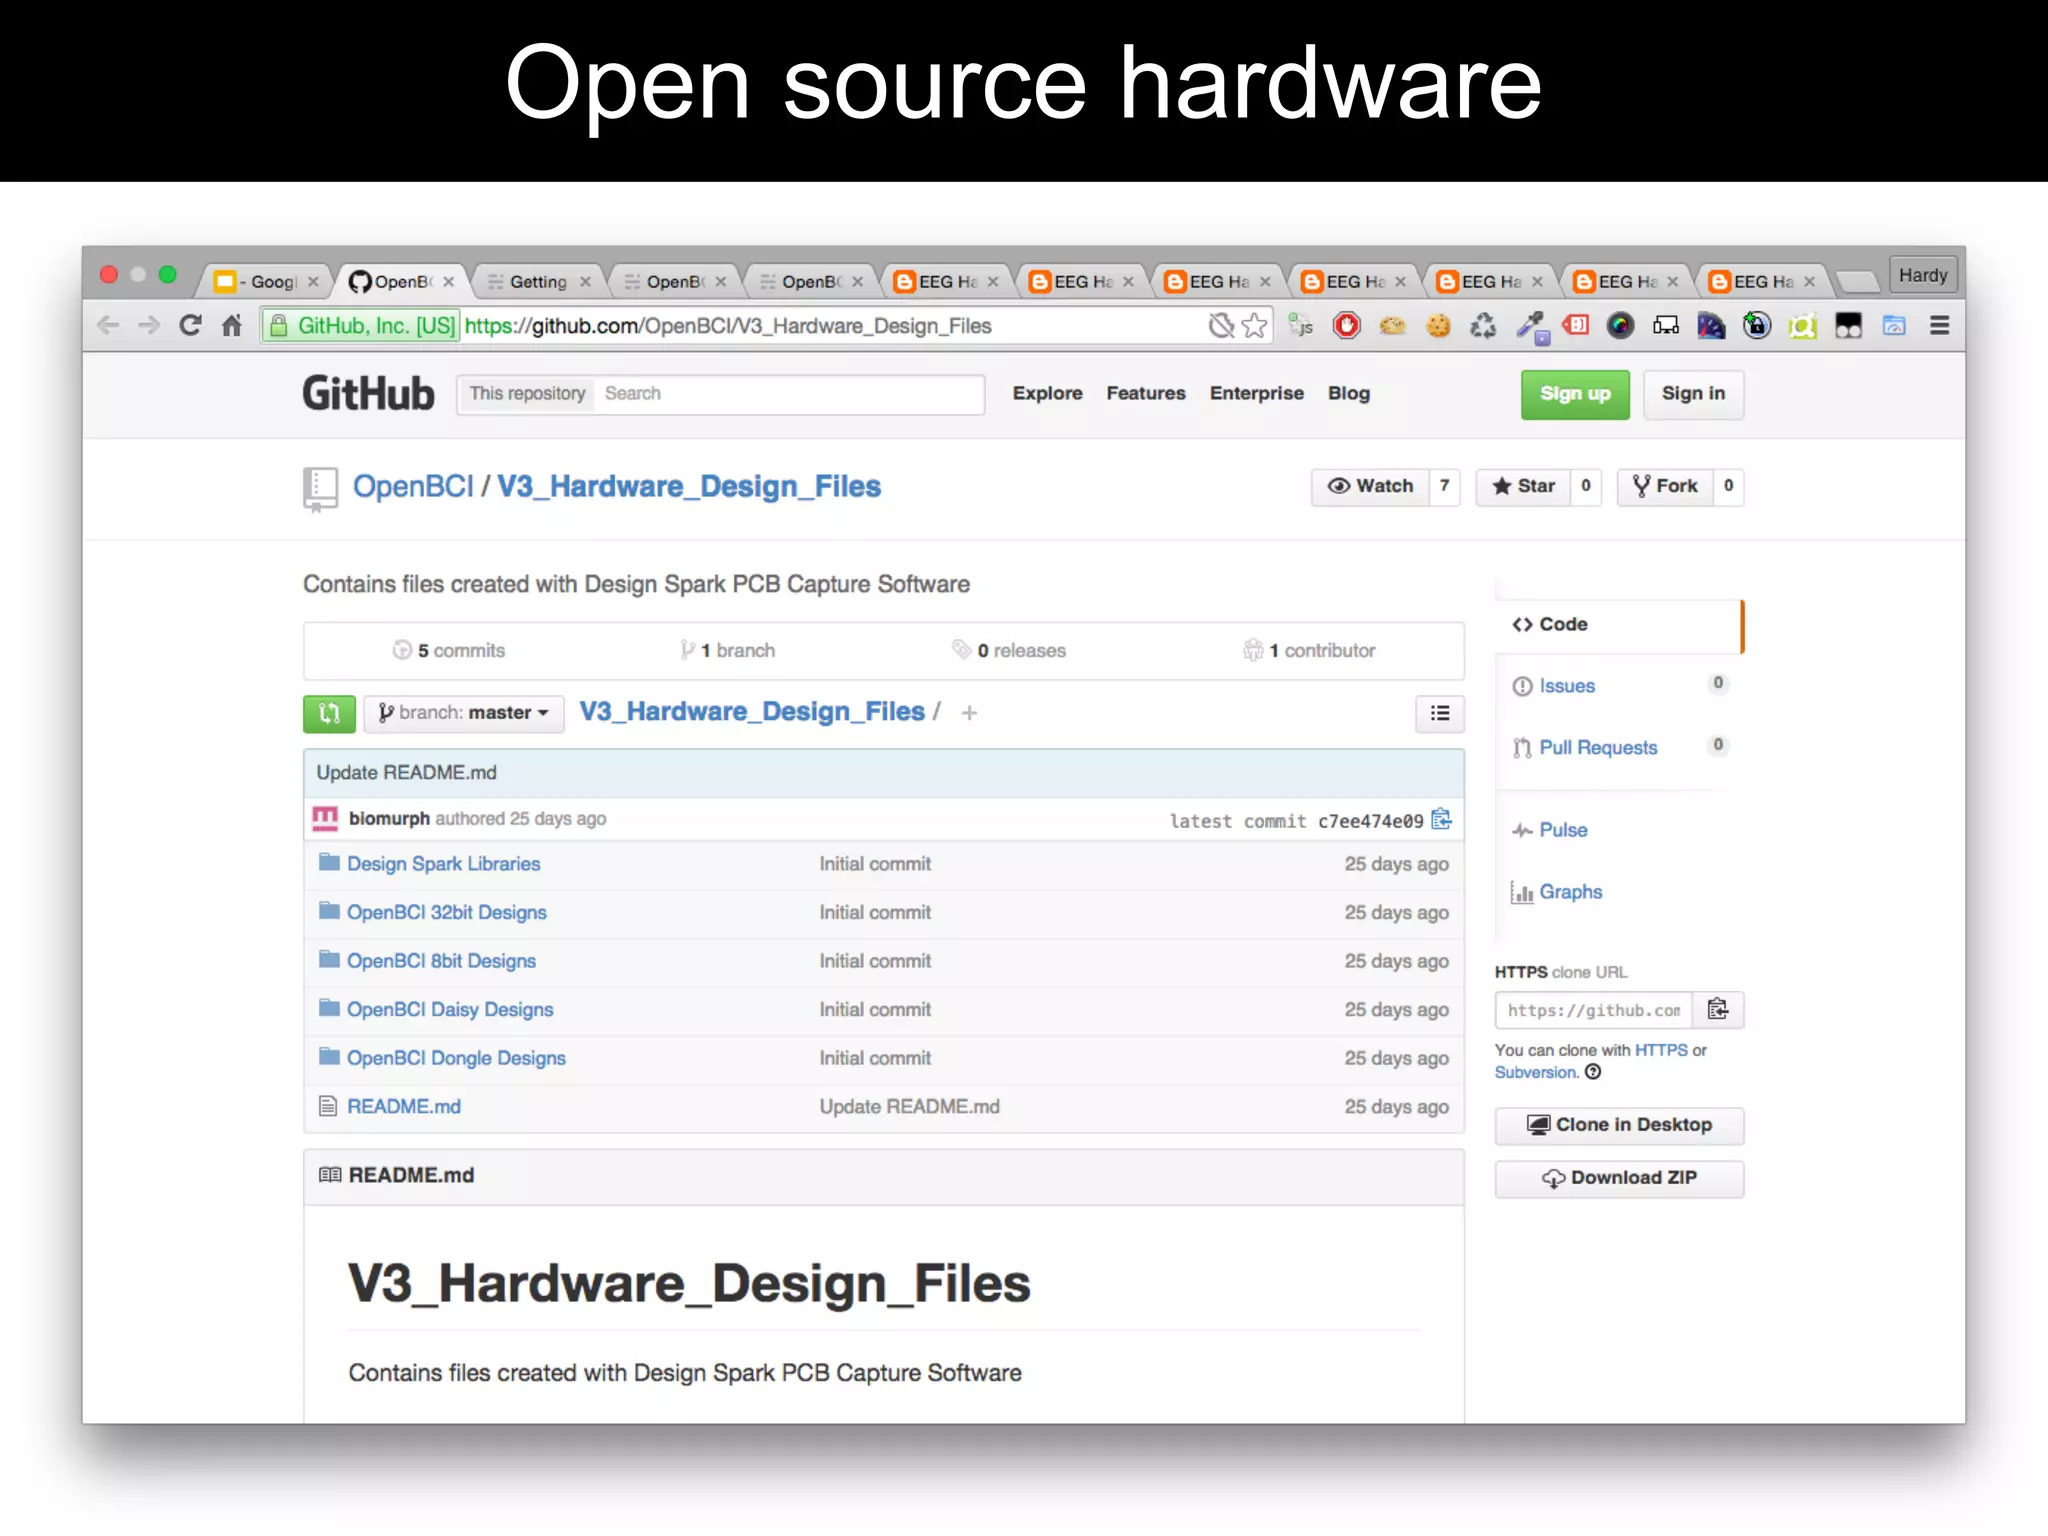Expand the 5 commits history
Image resolution: width=2048 pixels, height=1536 pixels.
point(449,651)
